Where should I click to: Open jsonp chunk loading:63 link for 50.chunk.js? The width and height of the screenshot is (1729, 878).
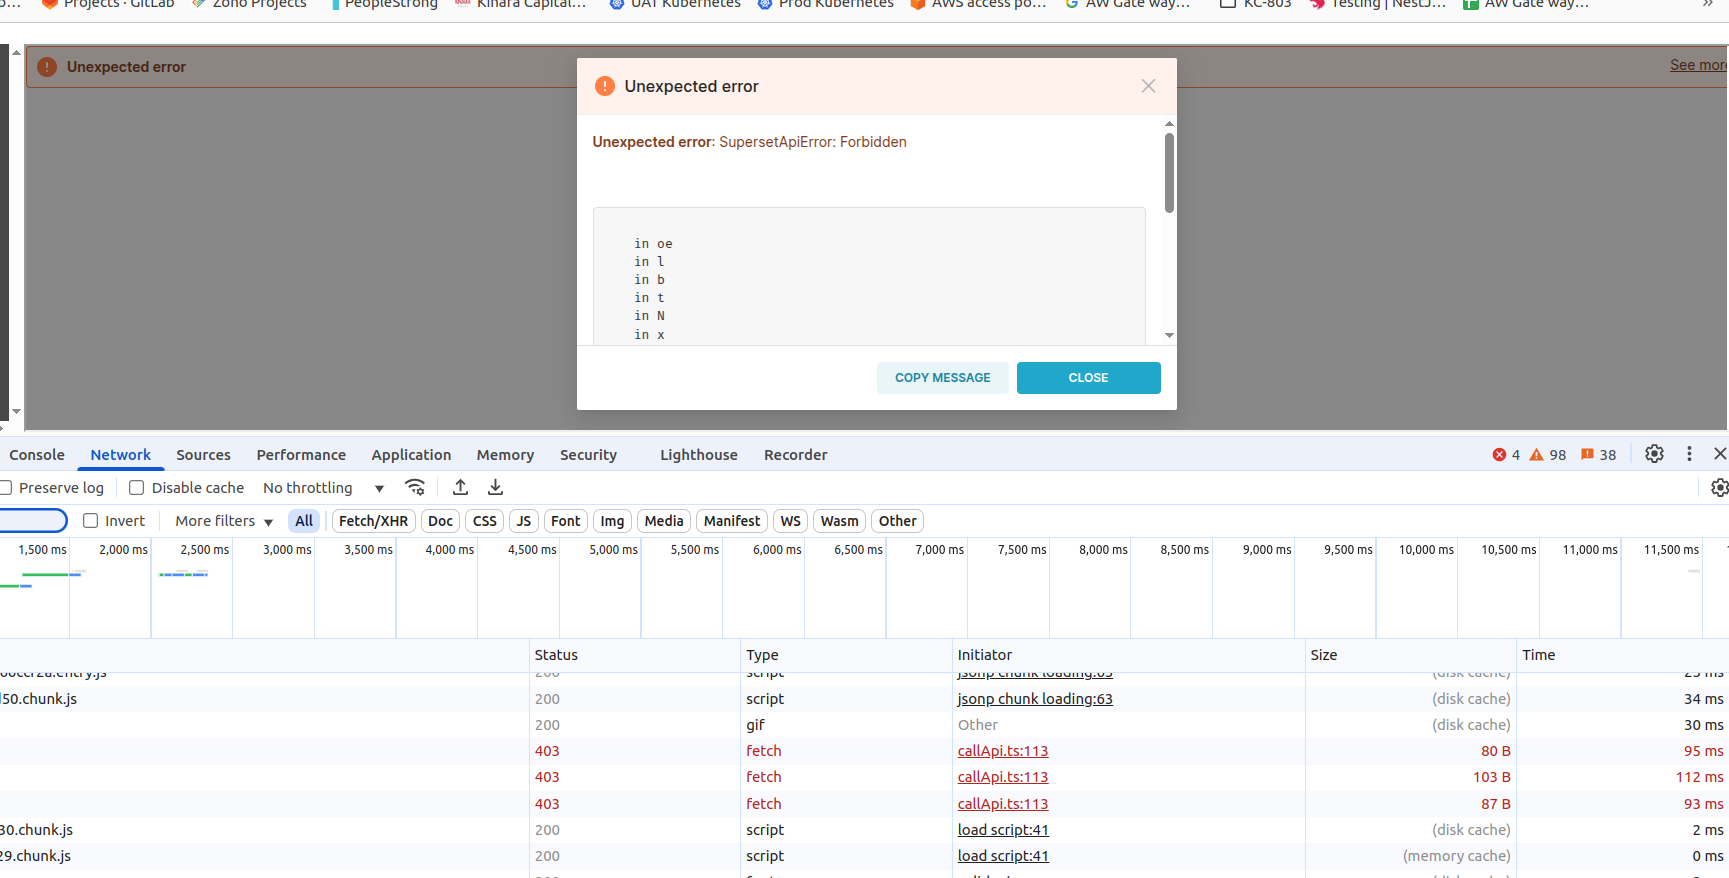[x=1035, y=699]
